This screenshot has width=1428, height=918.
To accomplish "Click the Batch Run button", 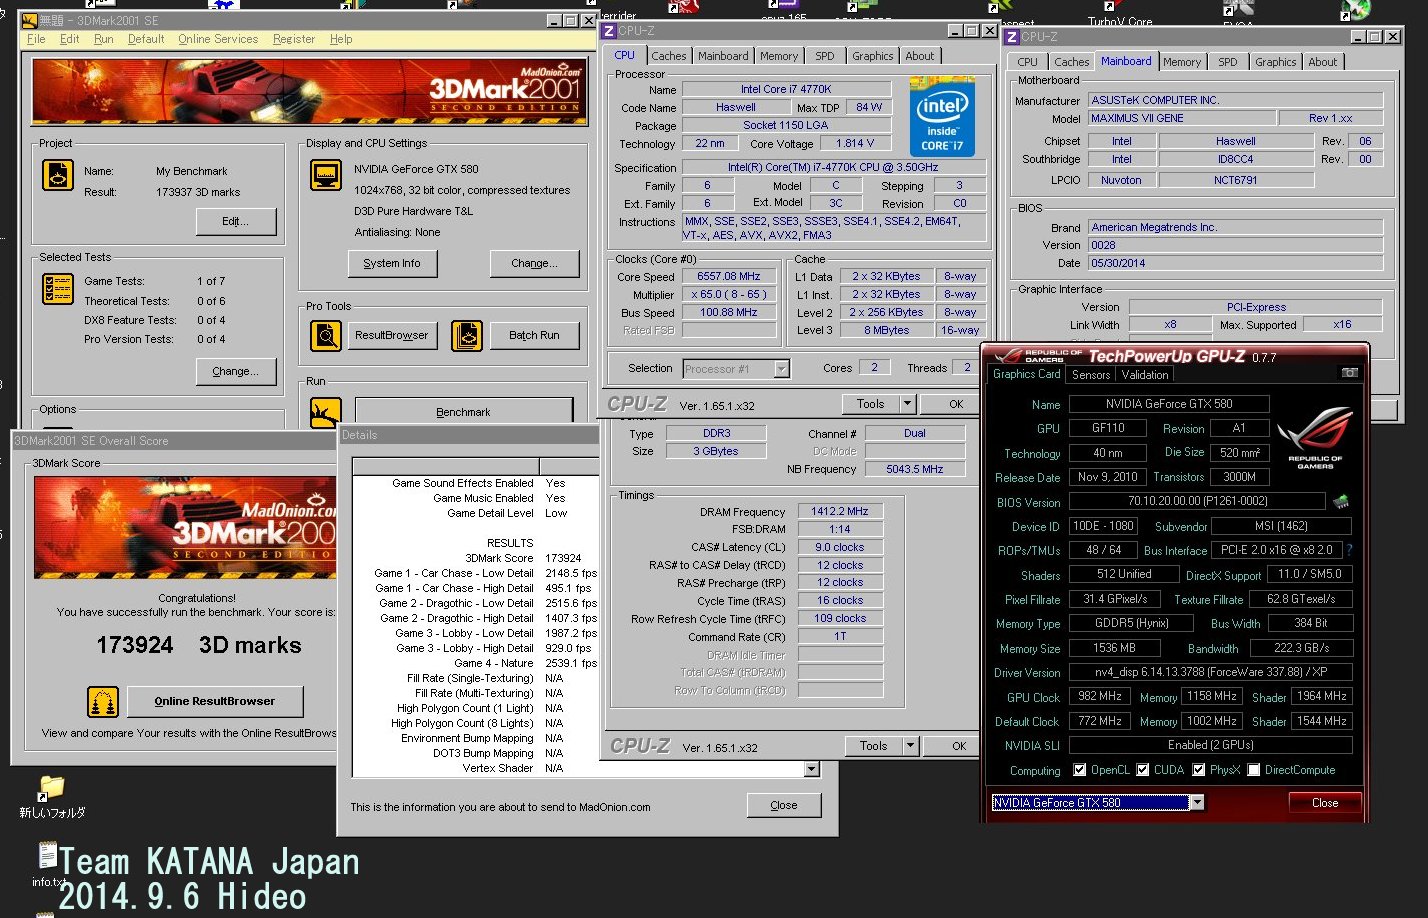I will tap(534, 335).
